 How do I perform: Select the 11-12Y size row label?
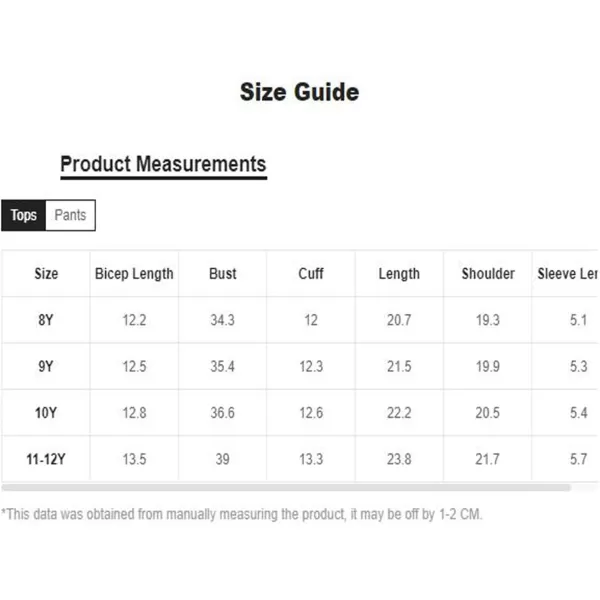46,459
